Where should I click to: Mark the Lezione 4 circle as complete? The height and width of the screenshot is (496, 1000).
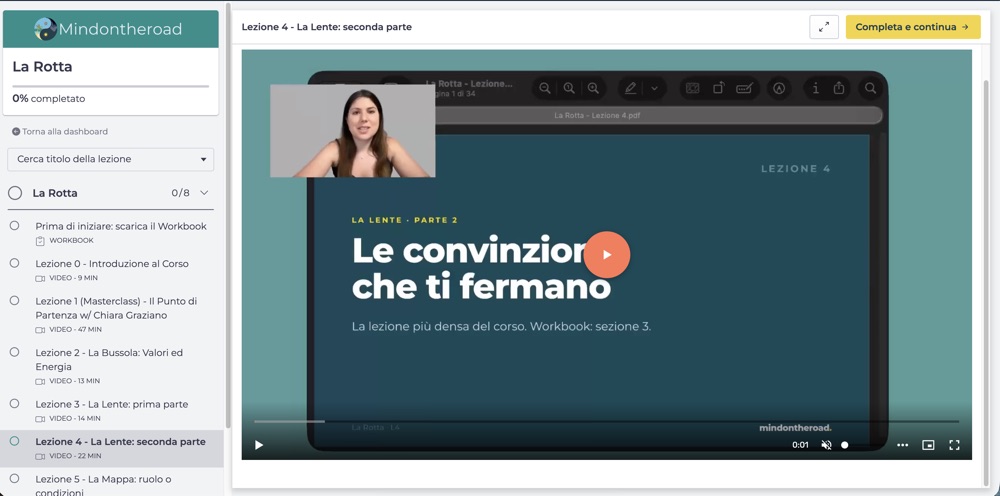15,441
